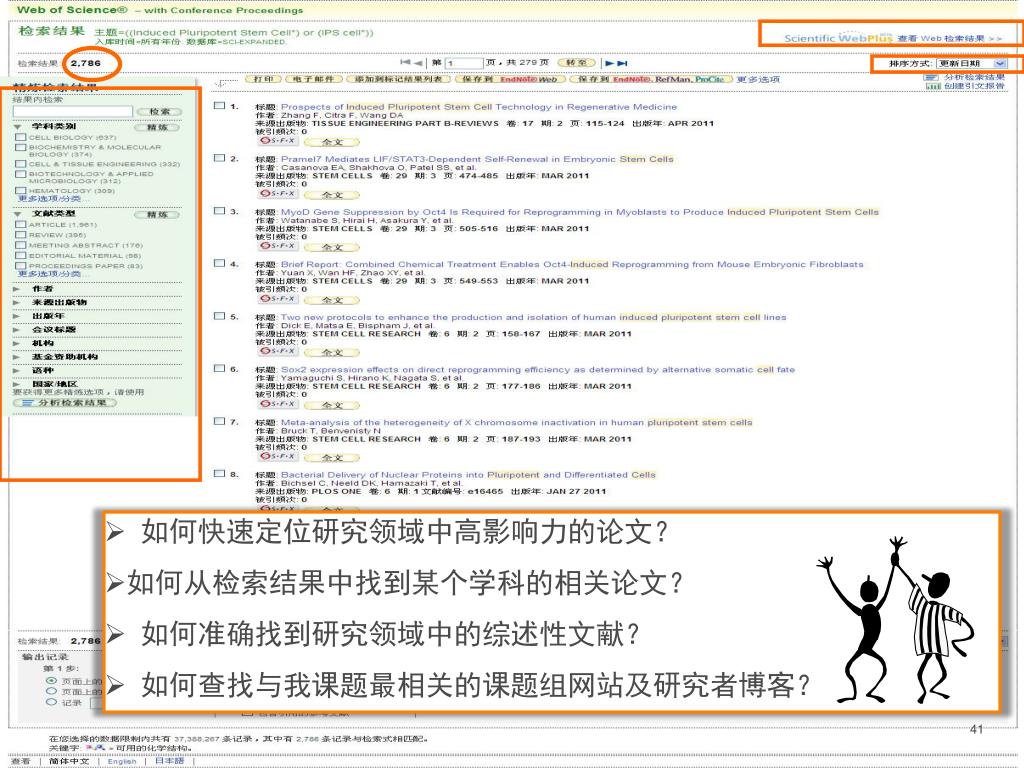Expand the 会议标题 refine section
The width and height of the screenshot is (1024, 768).
click(17, 330)
